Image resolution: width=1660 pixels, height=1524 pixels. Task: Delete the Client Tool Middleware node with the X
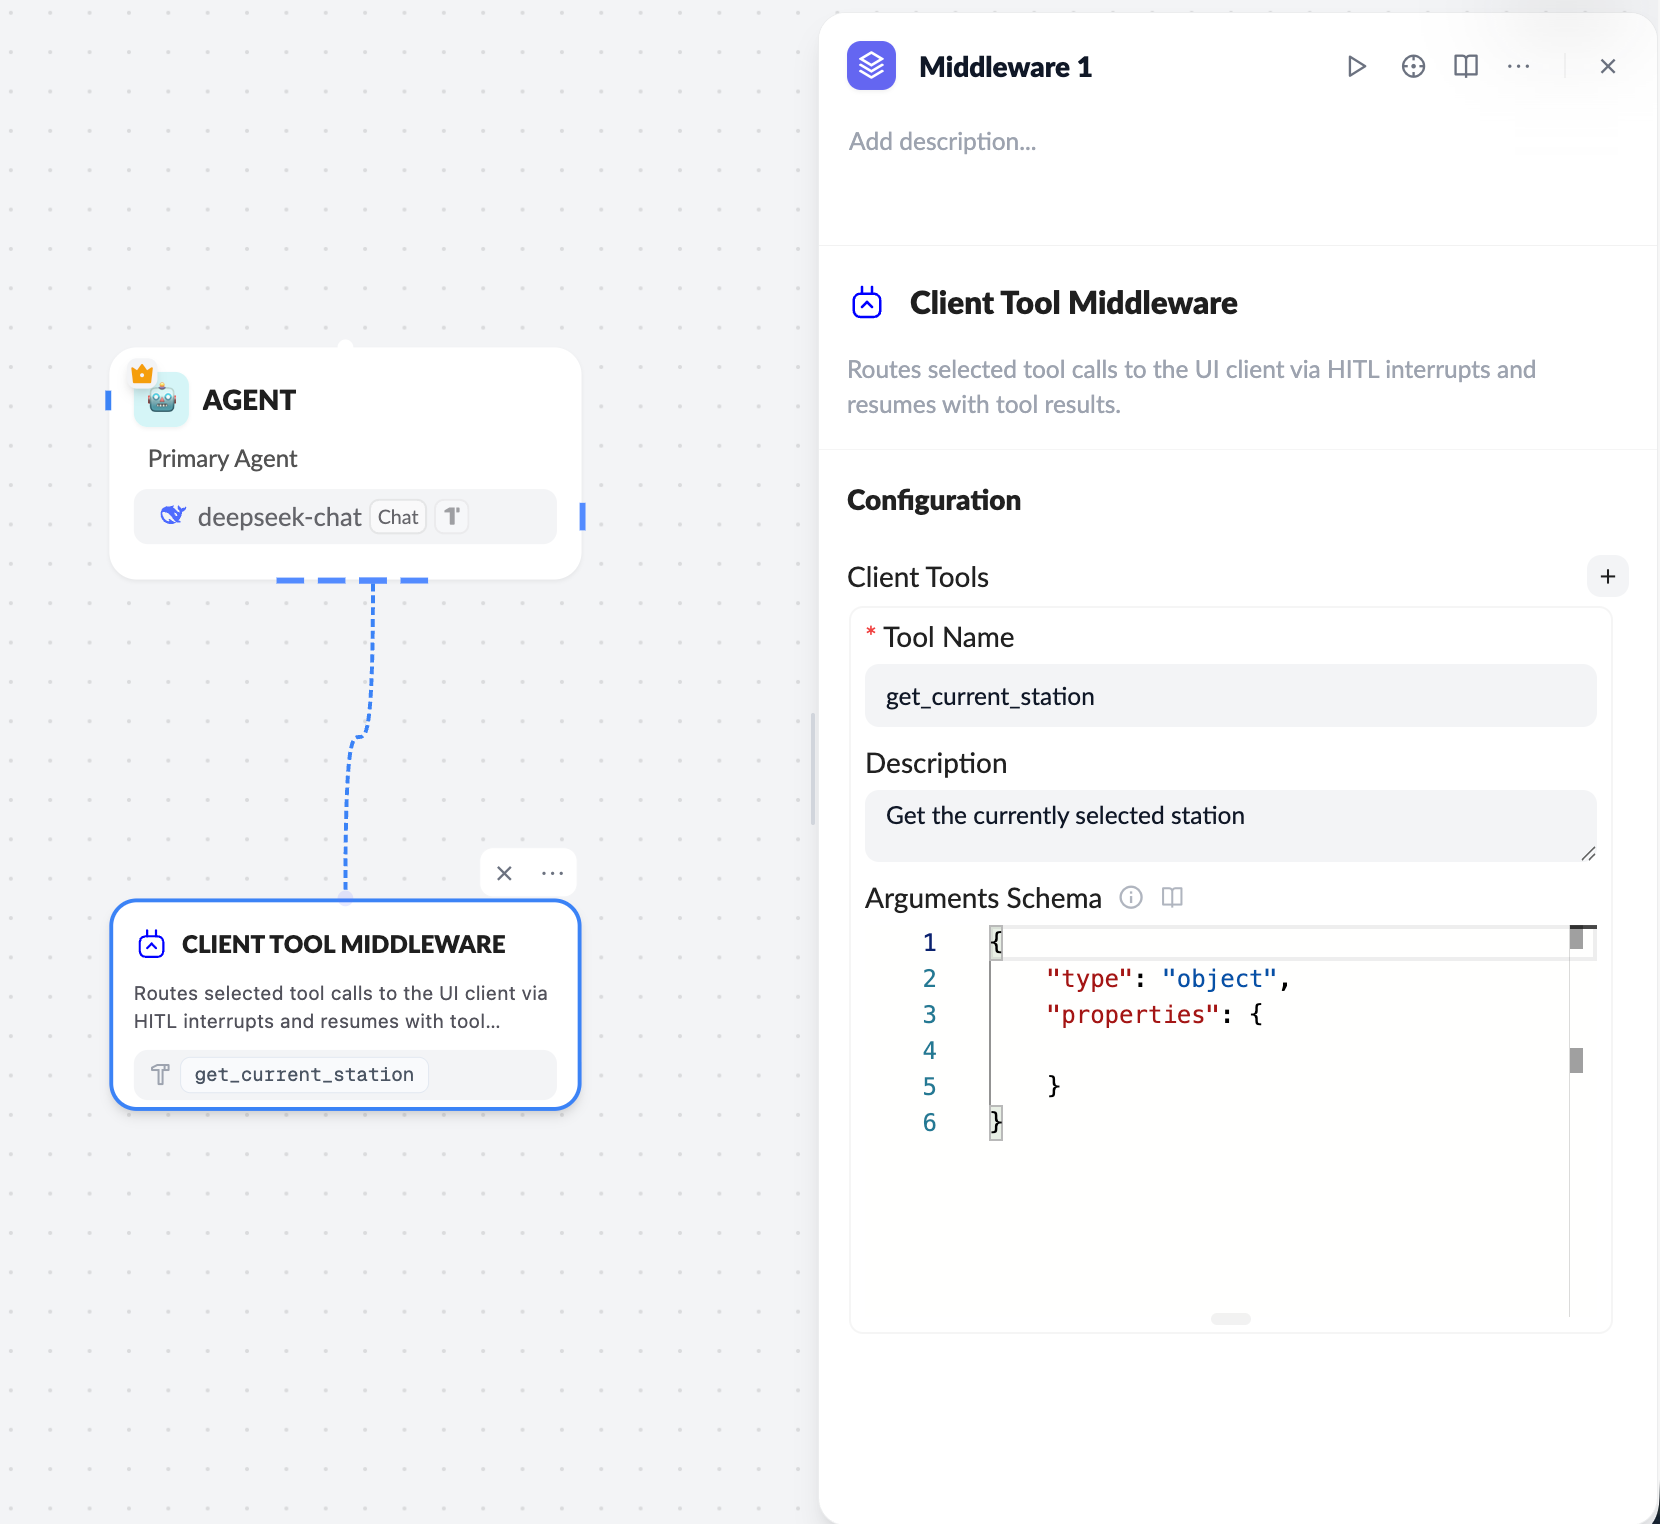pyautogui.click(x=504, y=872)
